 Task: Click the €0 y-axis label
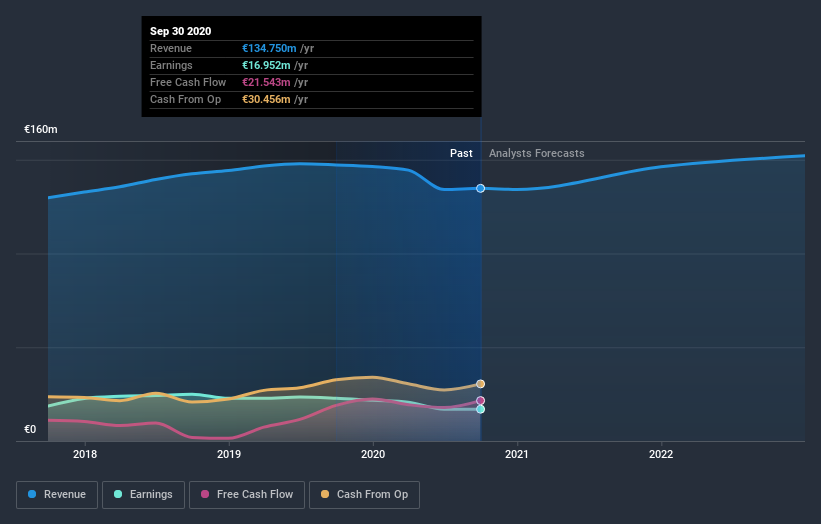point(30,429)
